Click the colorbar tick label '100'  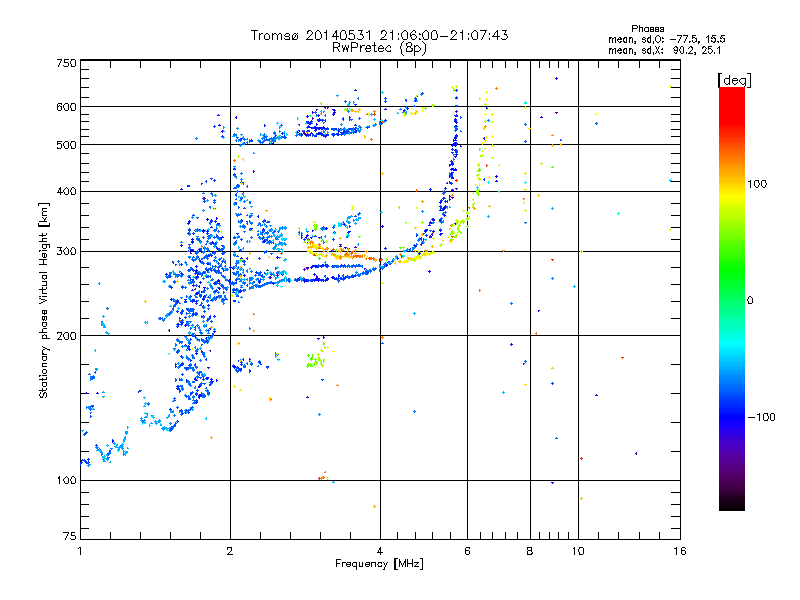(x=757, y=184)
